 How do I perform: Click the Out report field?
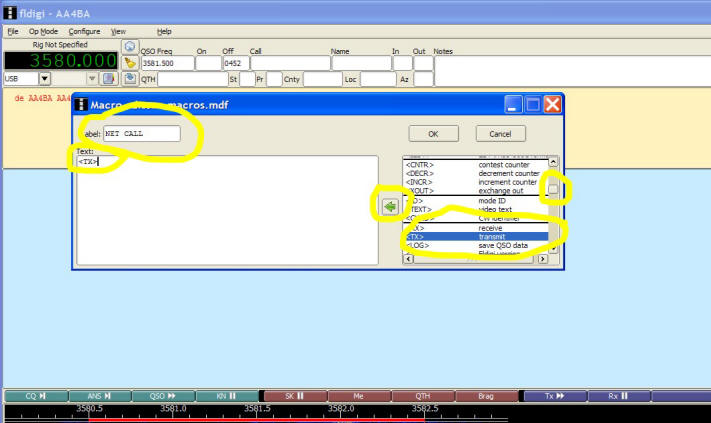point(423,63)
